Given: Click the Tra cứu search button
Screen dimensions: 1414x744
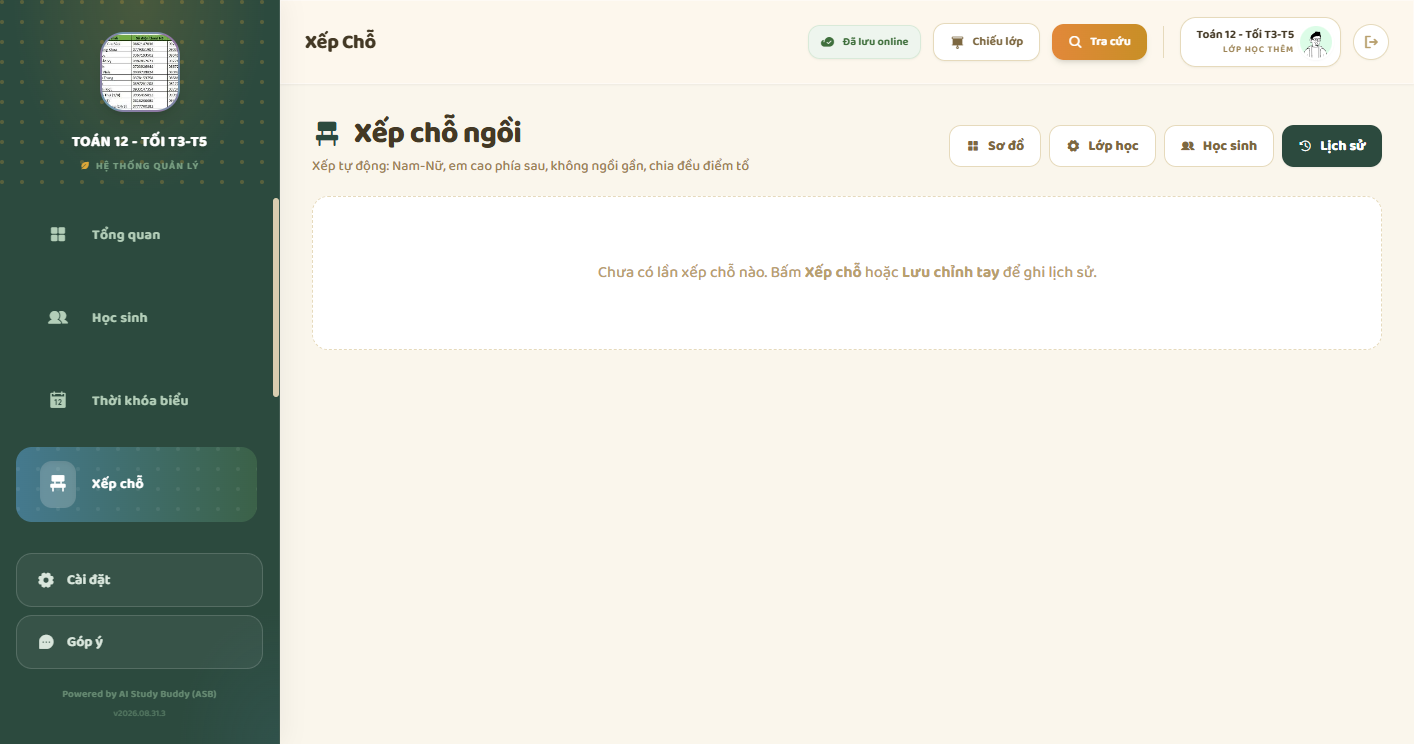Looking at the screenshot, I should [1099, 42].
